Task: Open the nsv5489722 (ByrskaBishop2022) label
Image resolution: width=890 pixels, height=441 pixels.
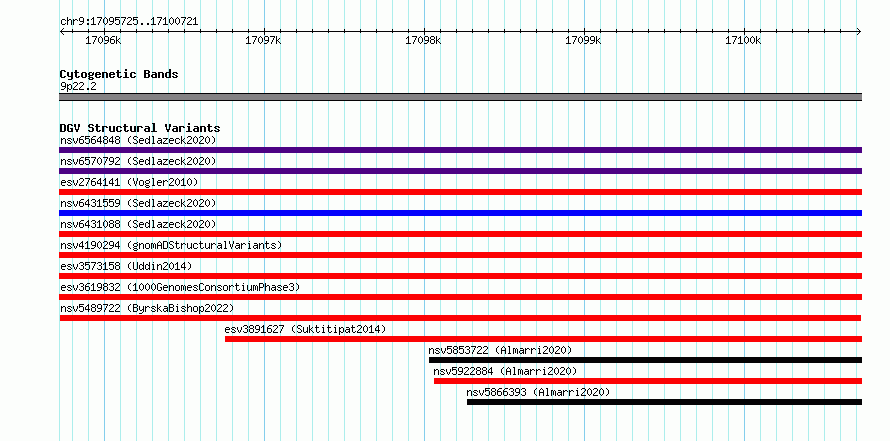Action: [147, 308]
